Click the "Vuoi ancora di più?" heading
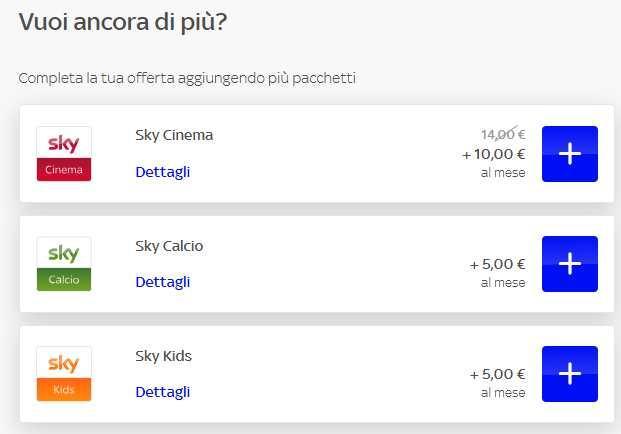 pyautogui.click(x=122, y=21)
